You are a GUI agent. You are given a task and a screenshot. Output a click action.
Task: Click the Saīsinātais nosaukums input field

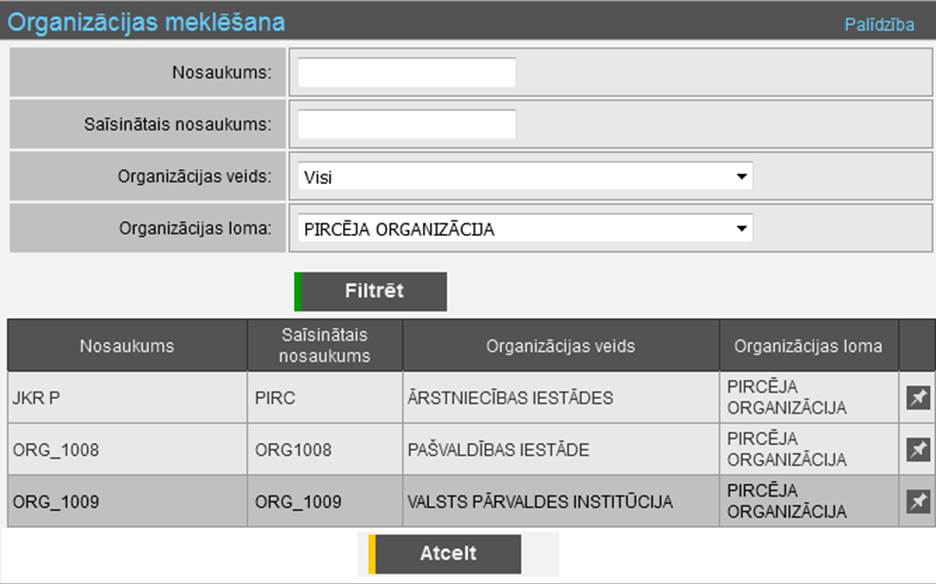click(x=407, y=125)
